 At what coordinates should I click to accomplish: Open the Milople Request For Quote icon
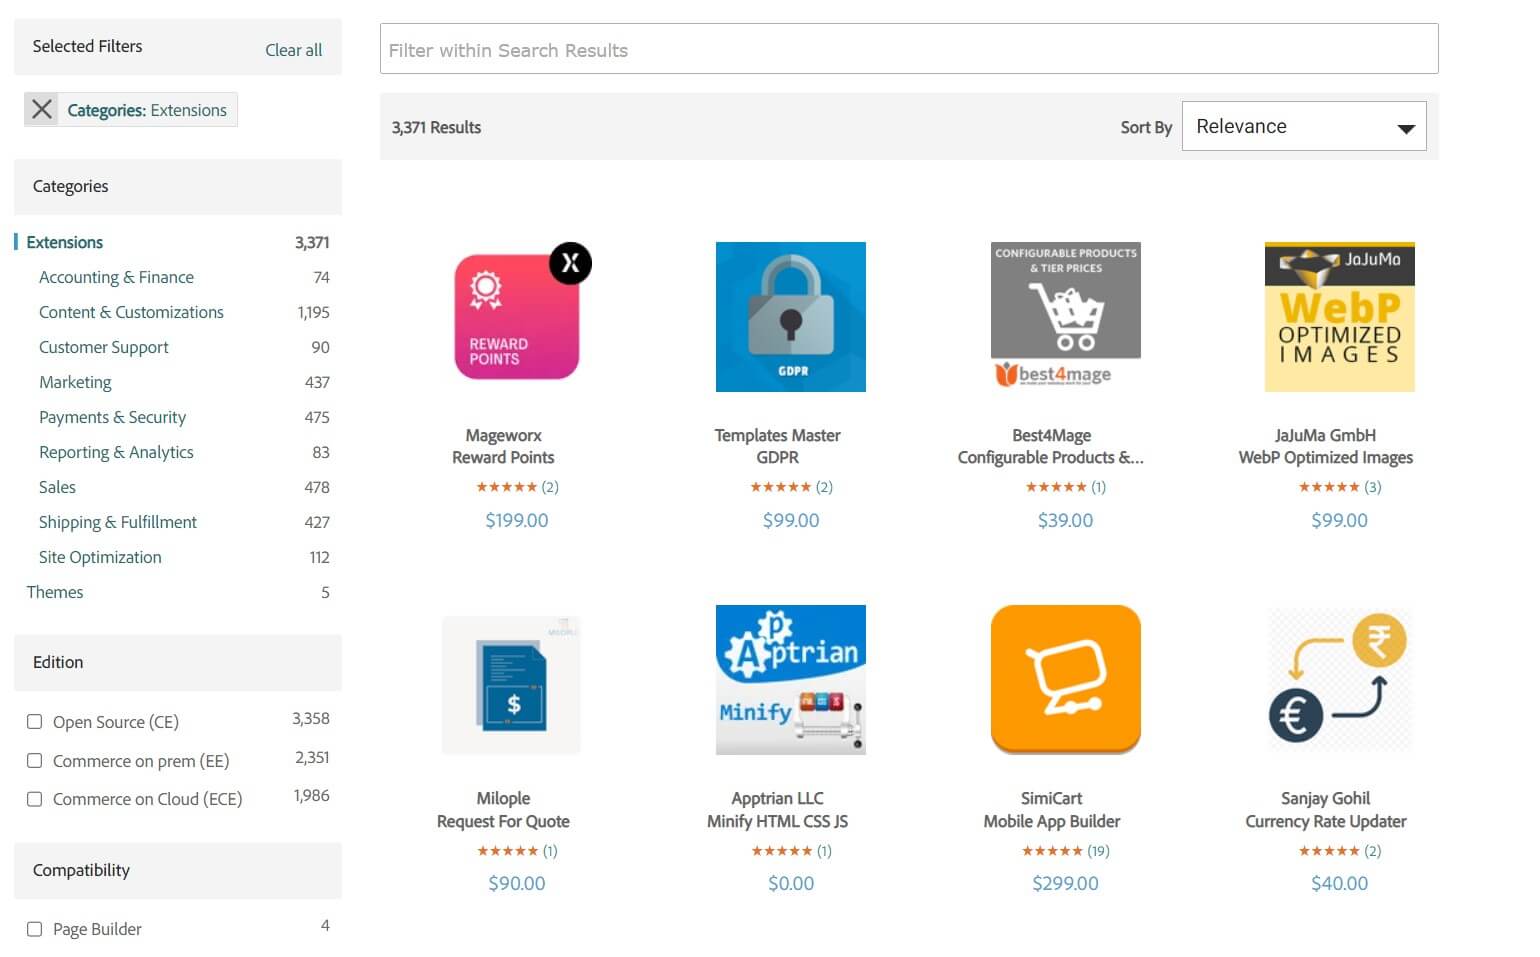pos(511,685)
